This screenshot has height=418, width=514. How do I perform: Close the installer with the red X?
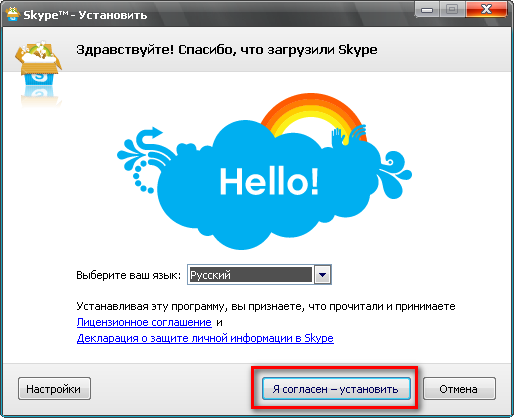[486, 10]
